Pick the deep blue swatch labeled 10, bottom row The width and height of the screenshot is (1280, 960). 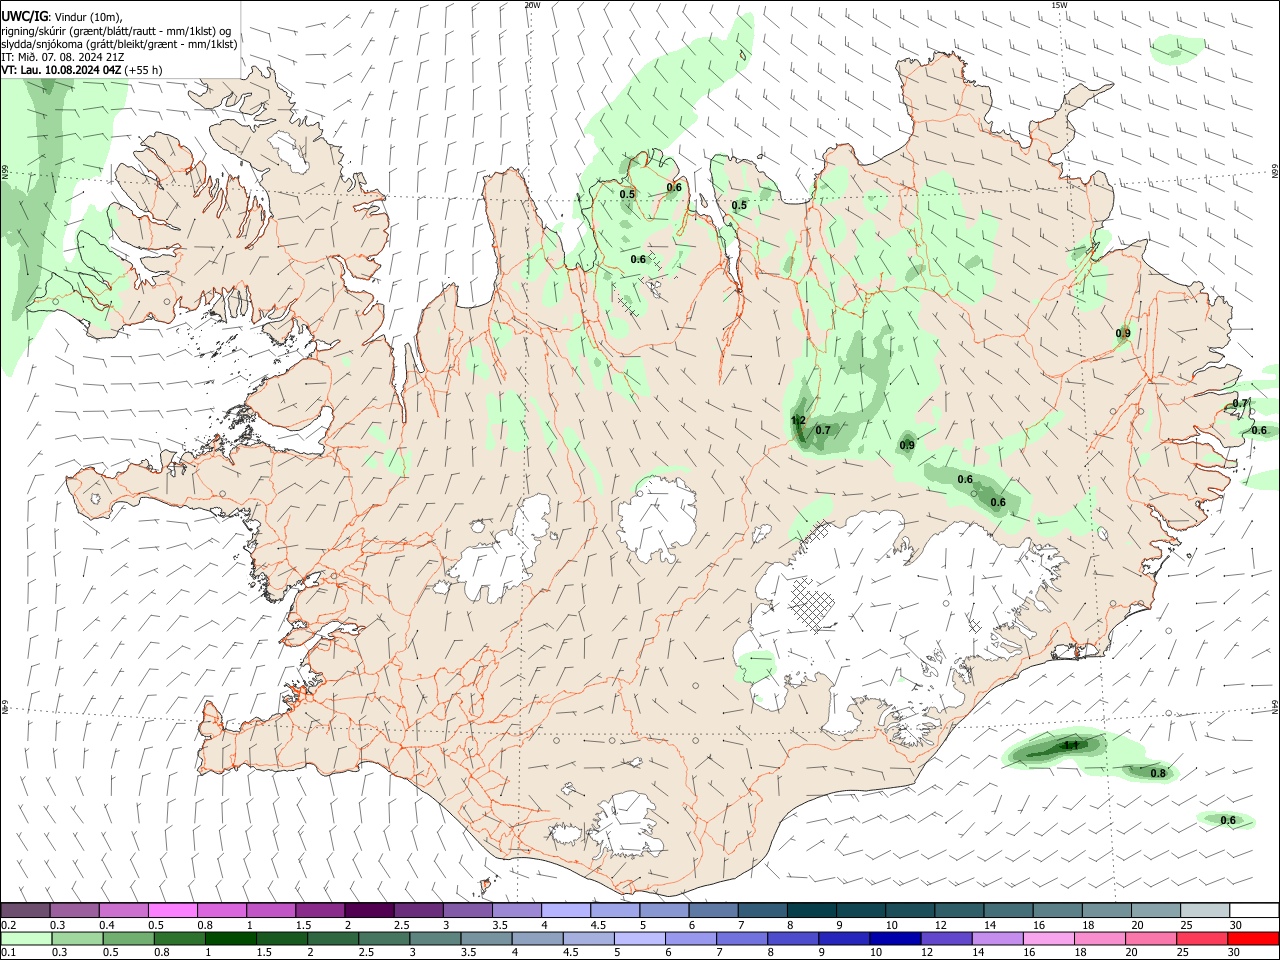click(893, 938)
